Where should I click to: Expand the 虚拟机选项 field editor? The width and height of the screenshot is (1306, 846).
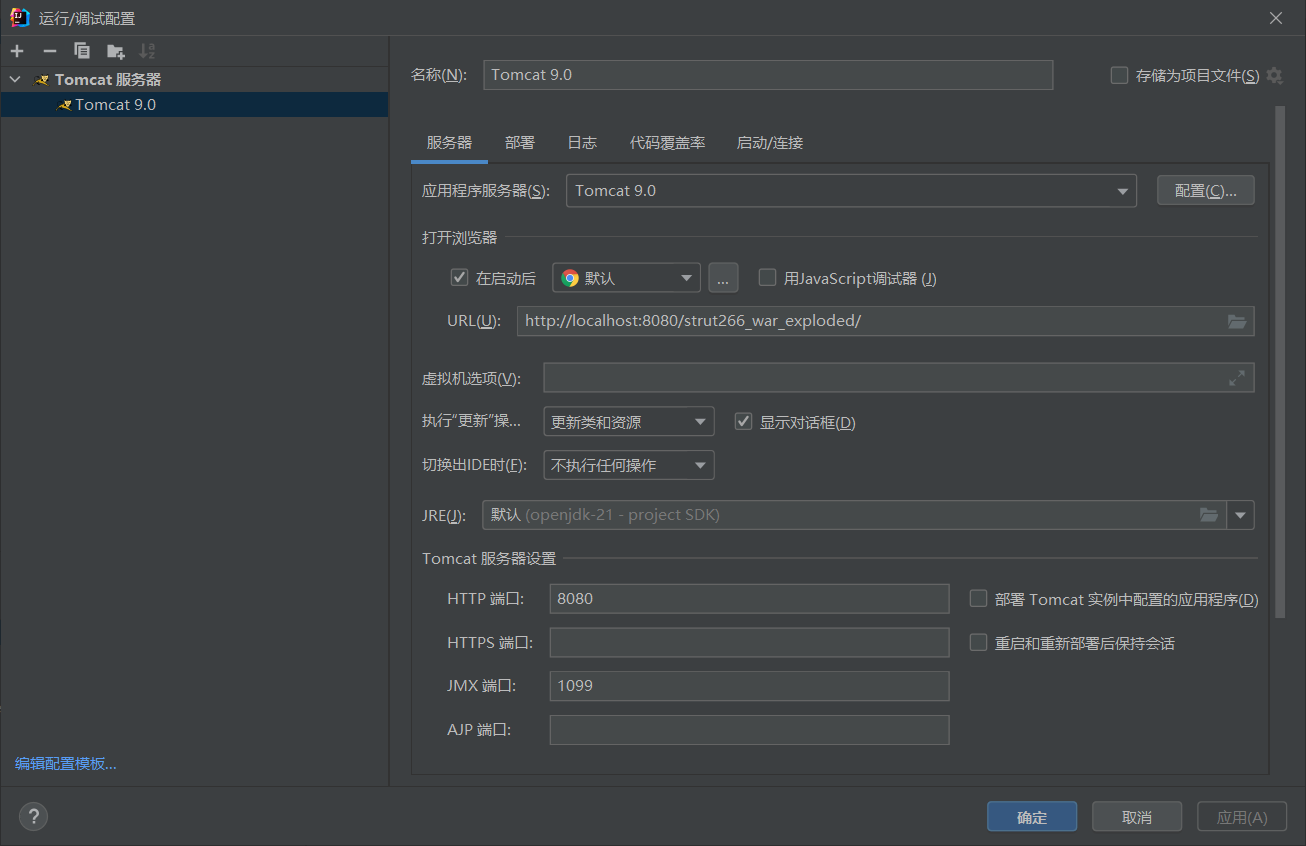(1237, 378)
